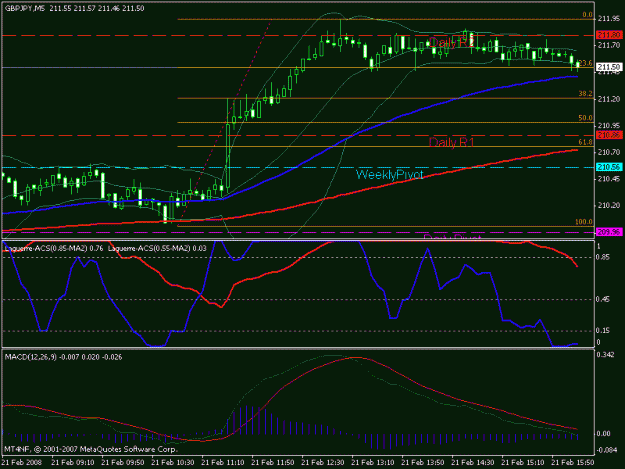This screenshot has width=625, height=469.
Task: Click the 21 Feb 13:10 time label
Action: (x=373, y=462)
